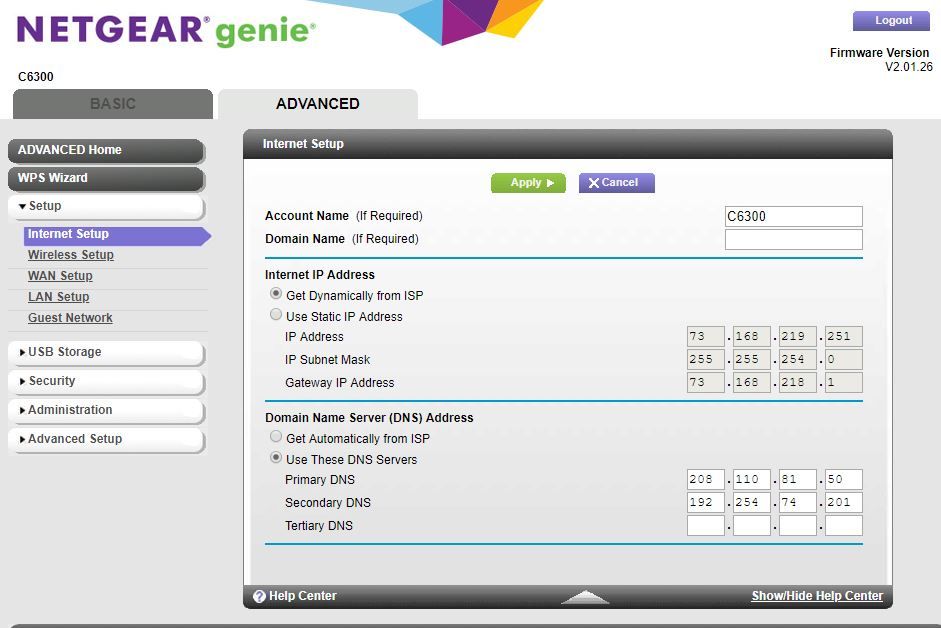Screen dimensions: 941x628
Task: Switch to the BASIC tab
Action: pos(113,104)
